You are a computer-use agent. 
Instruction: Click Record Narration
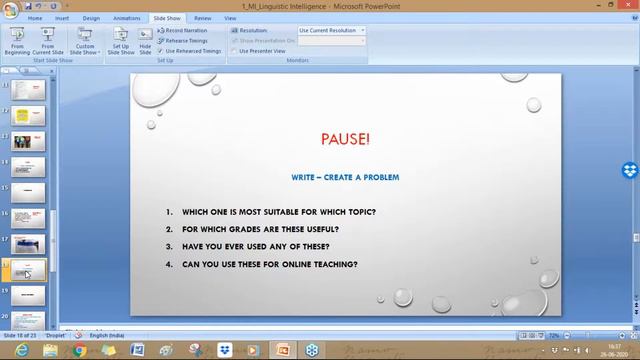click(x=182, y=31)
